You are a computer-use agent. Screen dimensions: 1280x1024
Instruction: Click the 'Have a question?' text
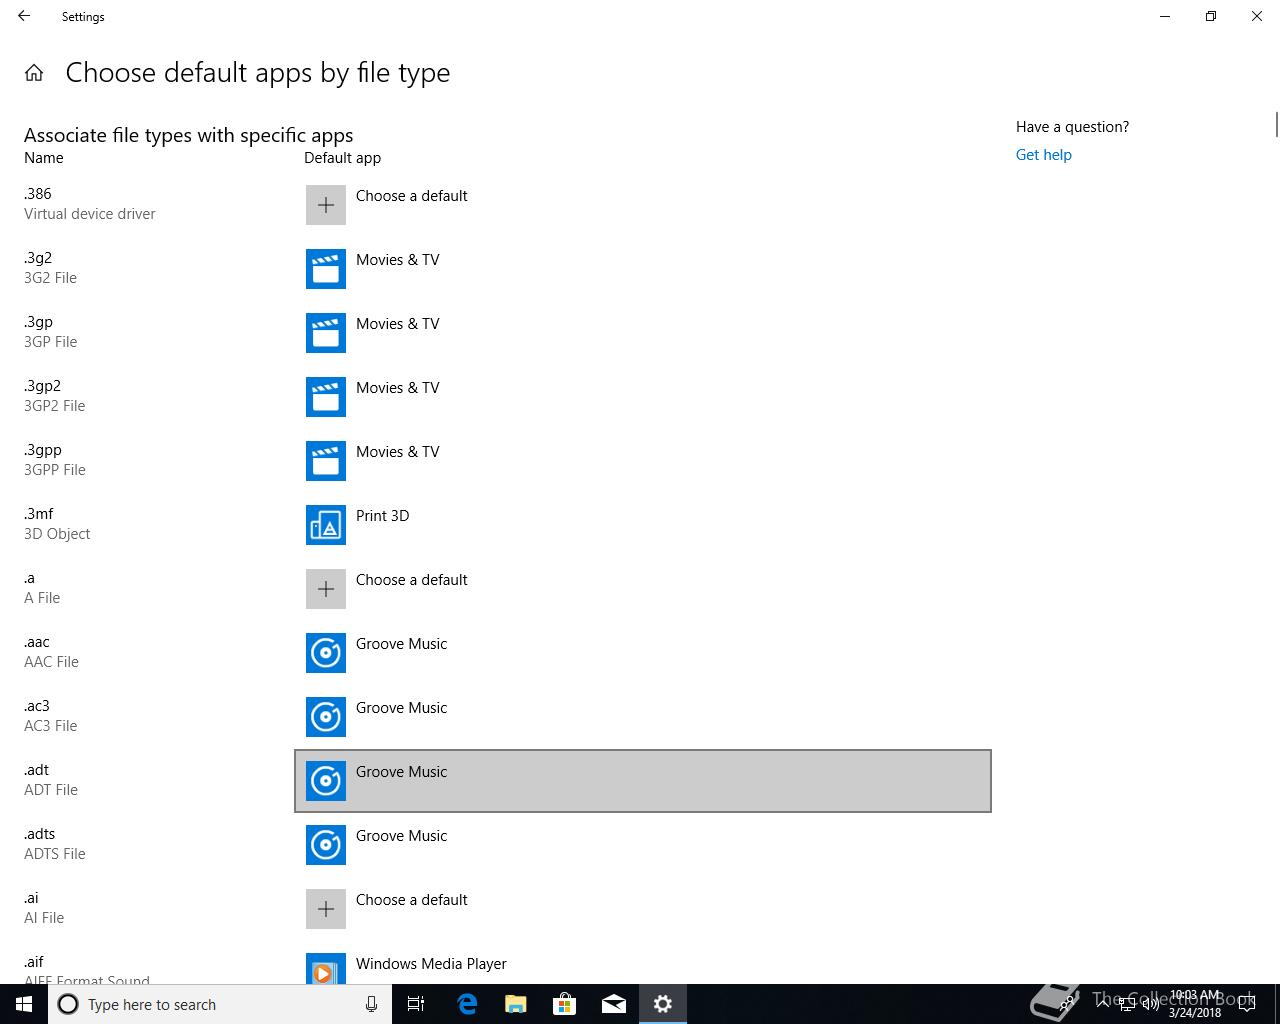pos(1073,127)
